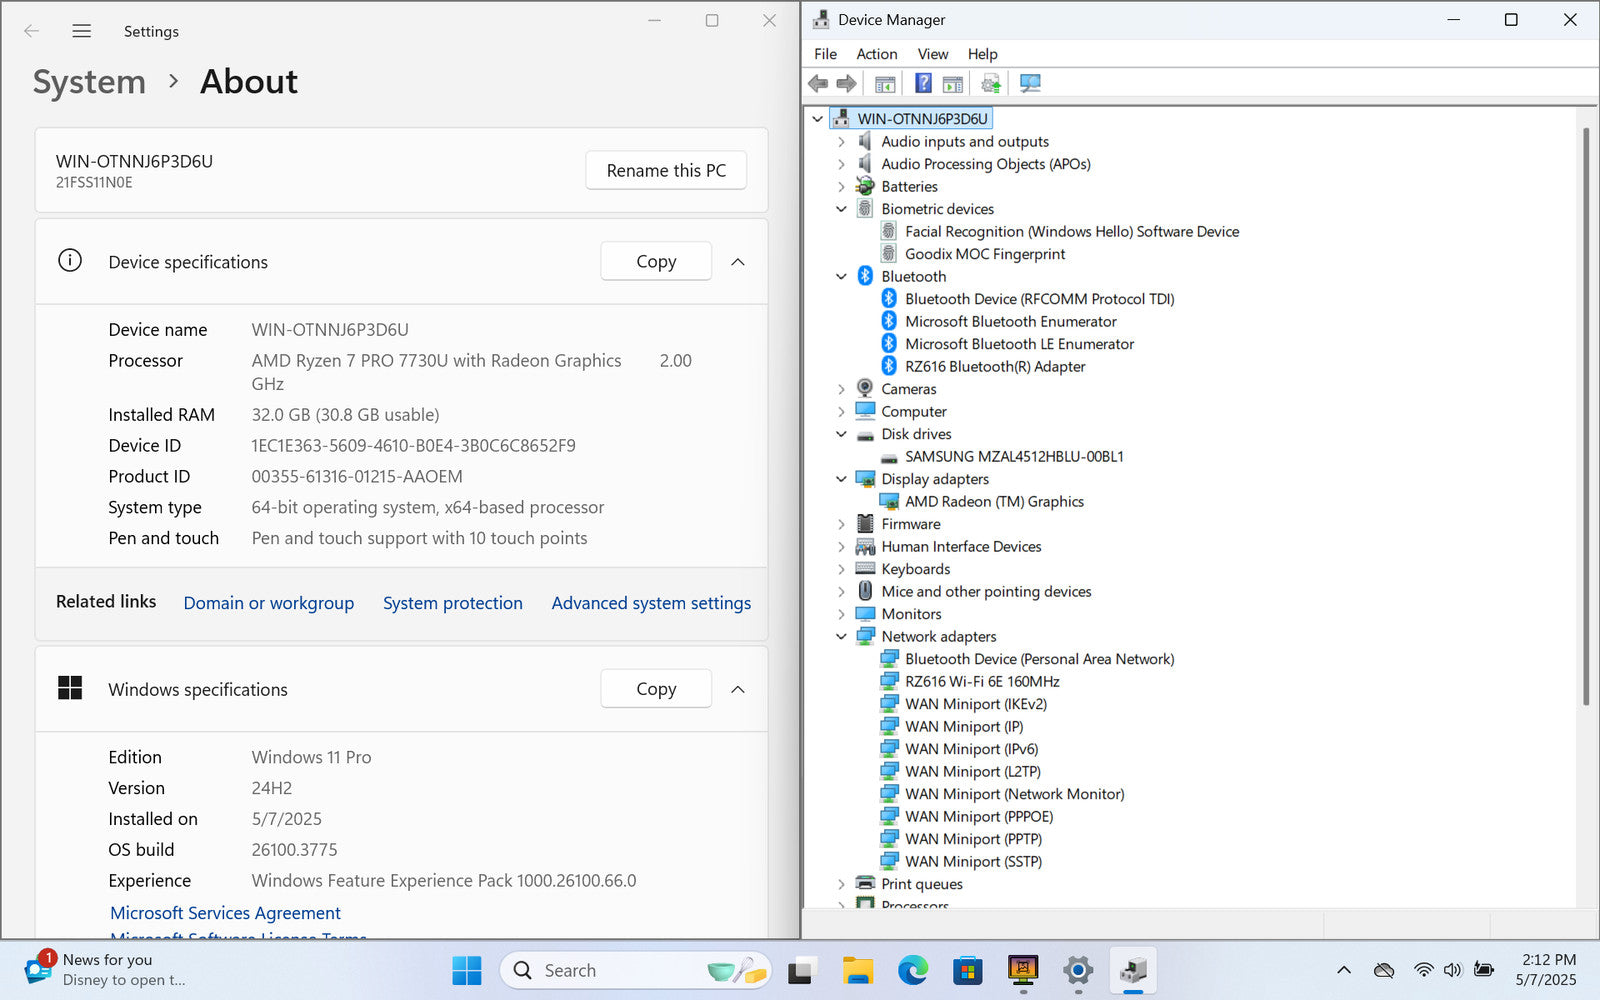Screen dimensions: 1600x1000
Task: Expand Cameras category
Action: click(x=841, y=389)
